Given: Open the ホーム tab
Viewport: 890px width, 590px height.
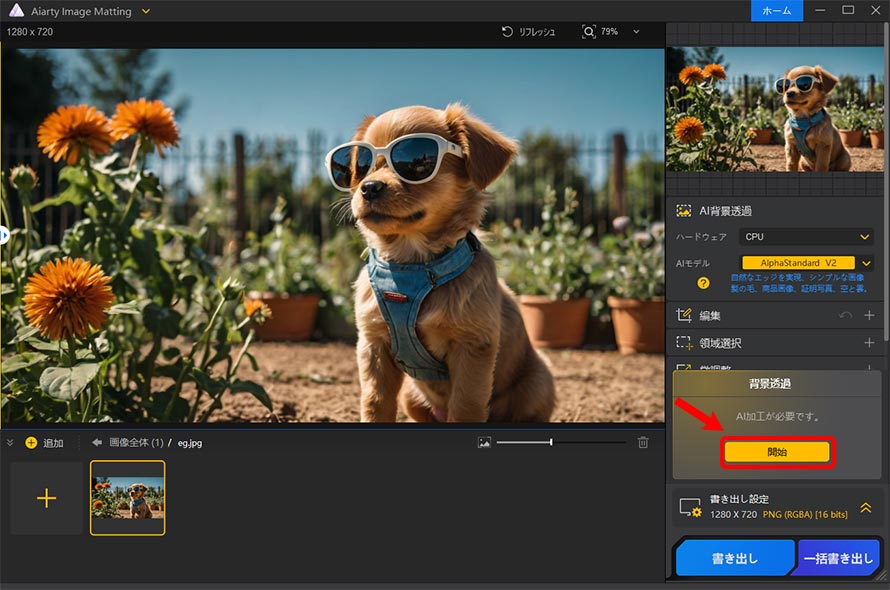Looking at the screenshot, I should pos(777,11).
